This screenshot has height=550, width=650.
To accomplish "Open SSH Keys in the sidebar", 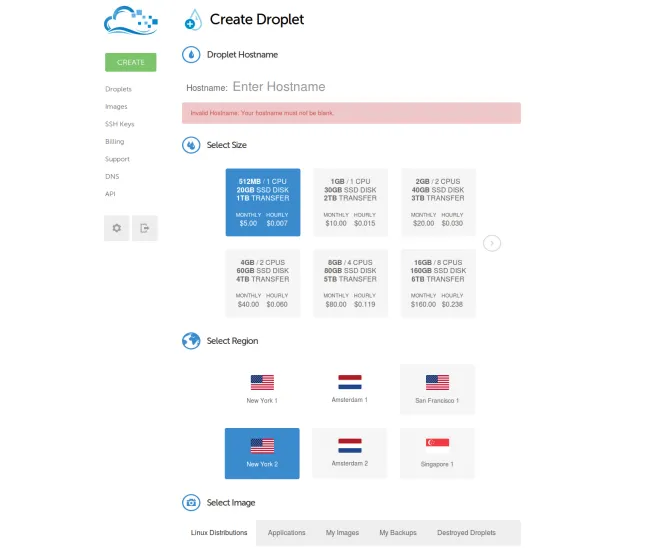I will [119, 124].
